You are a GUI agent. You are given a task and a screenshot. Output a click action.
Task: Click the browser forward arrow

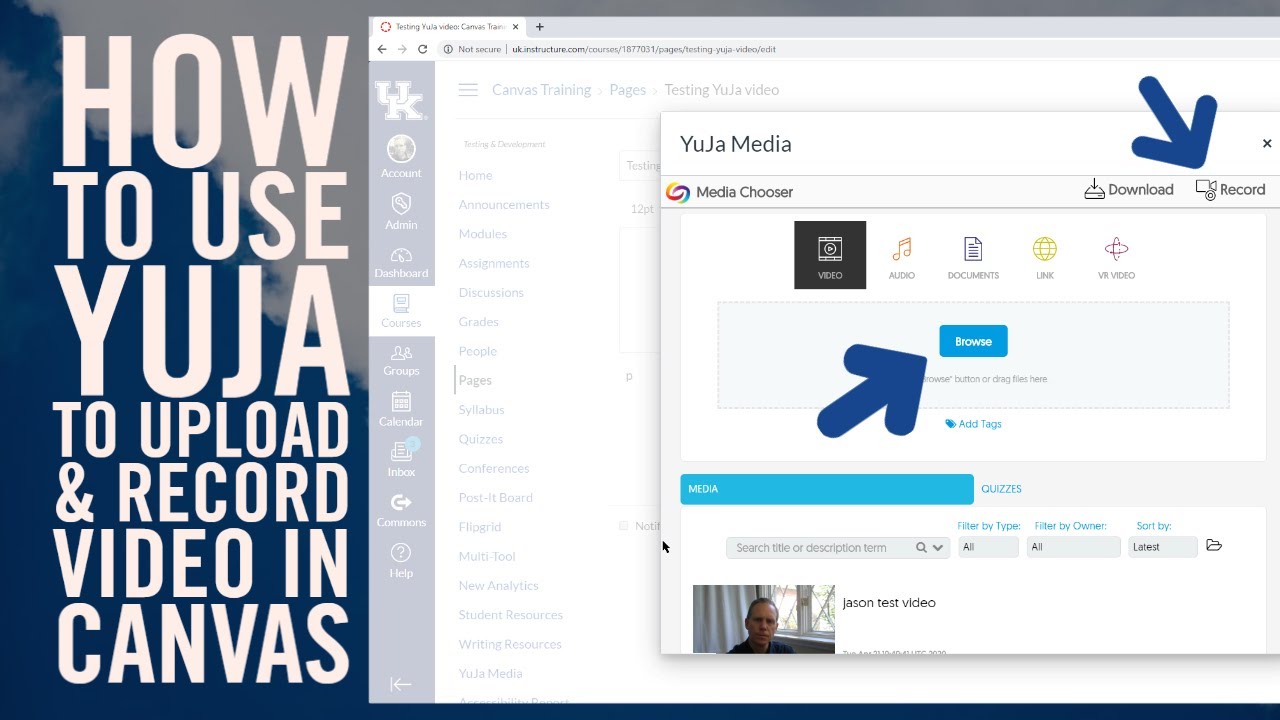402,49
